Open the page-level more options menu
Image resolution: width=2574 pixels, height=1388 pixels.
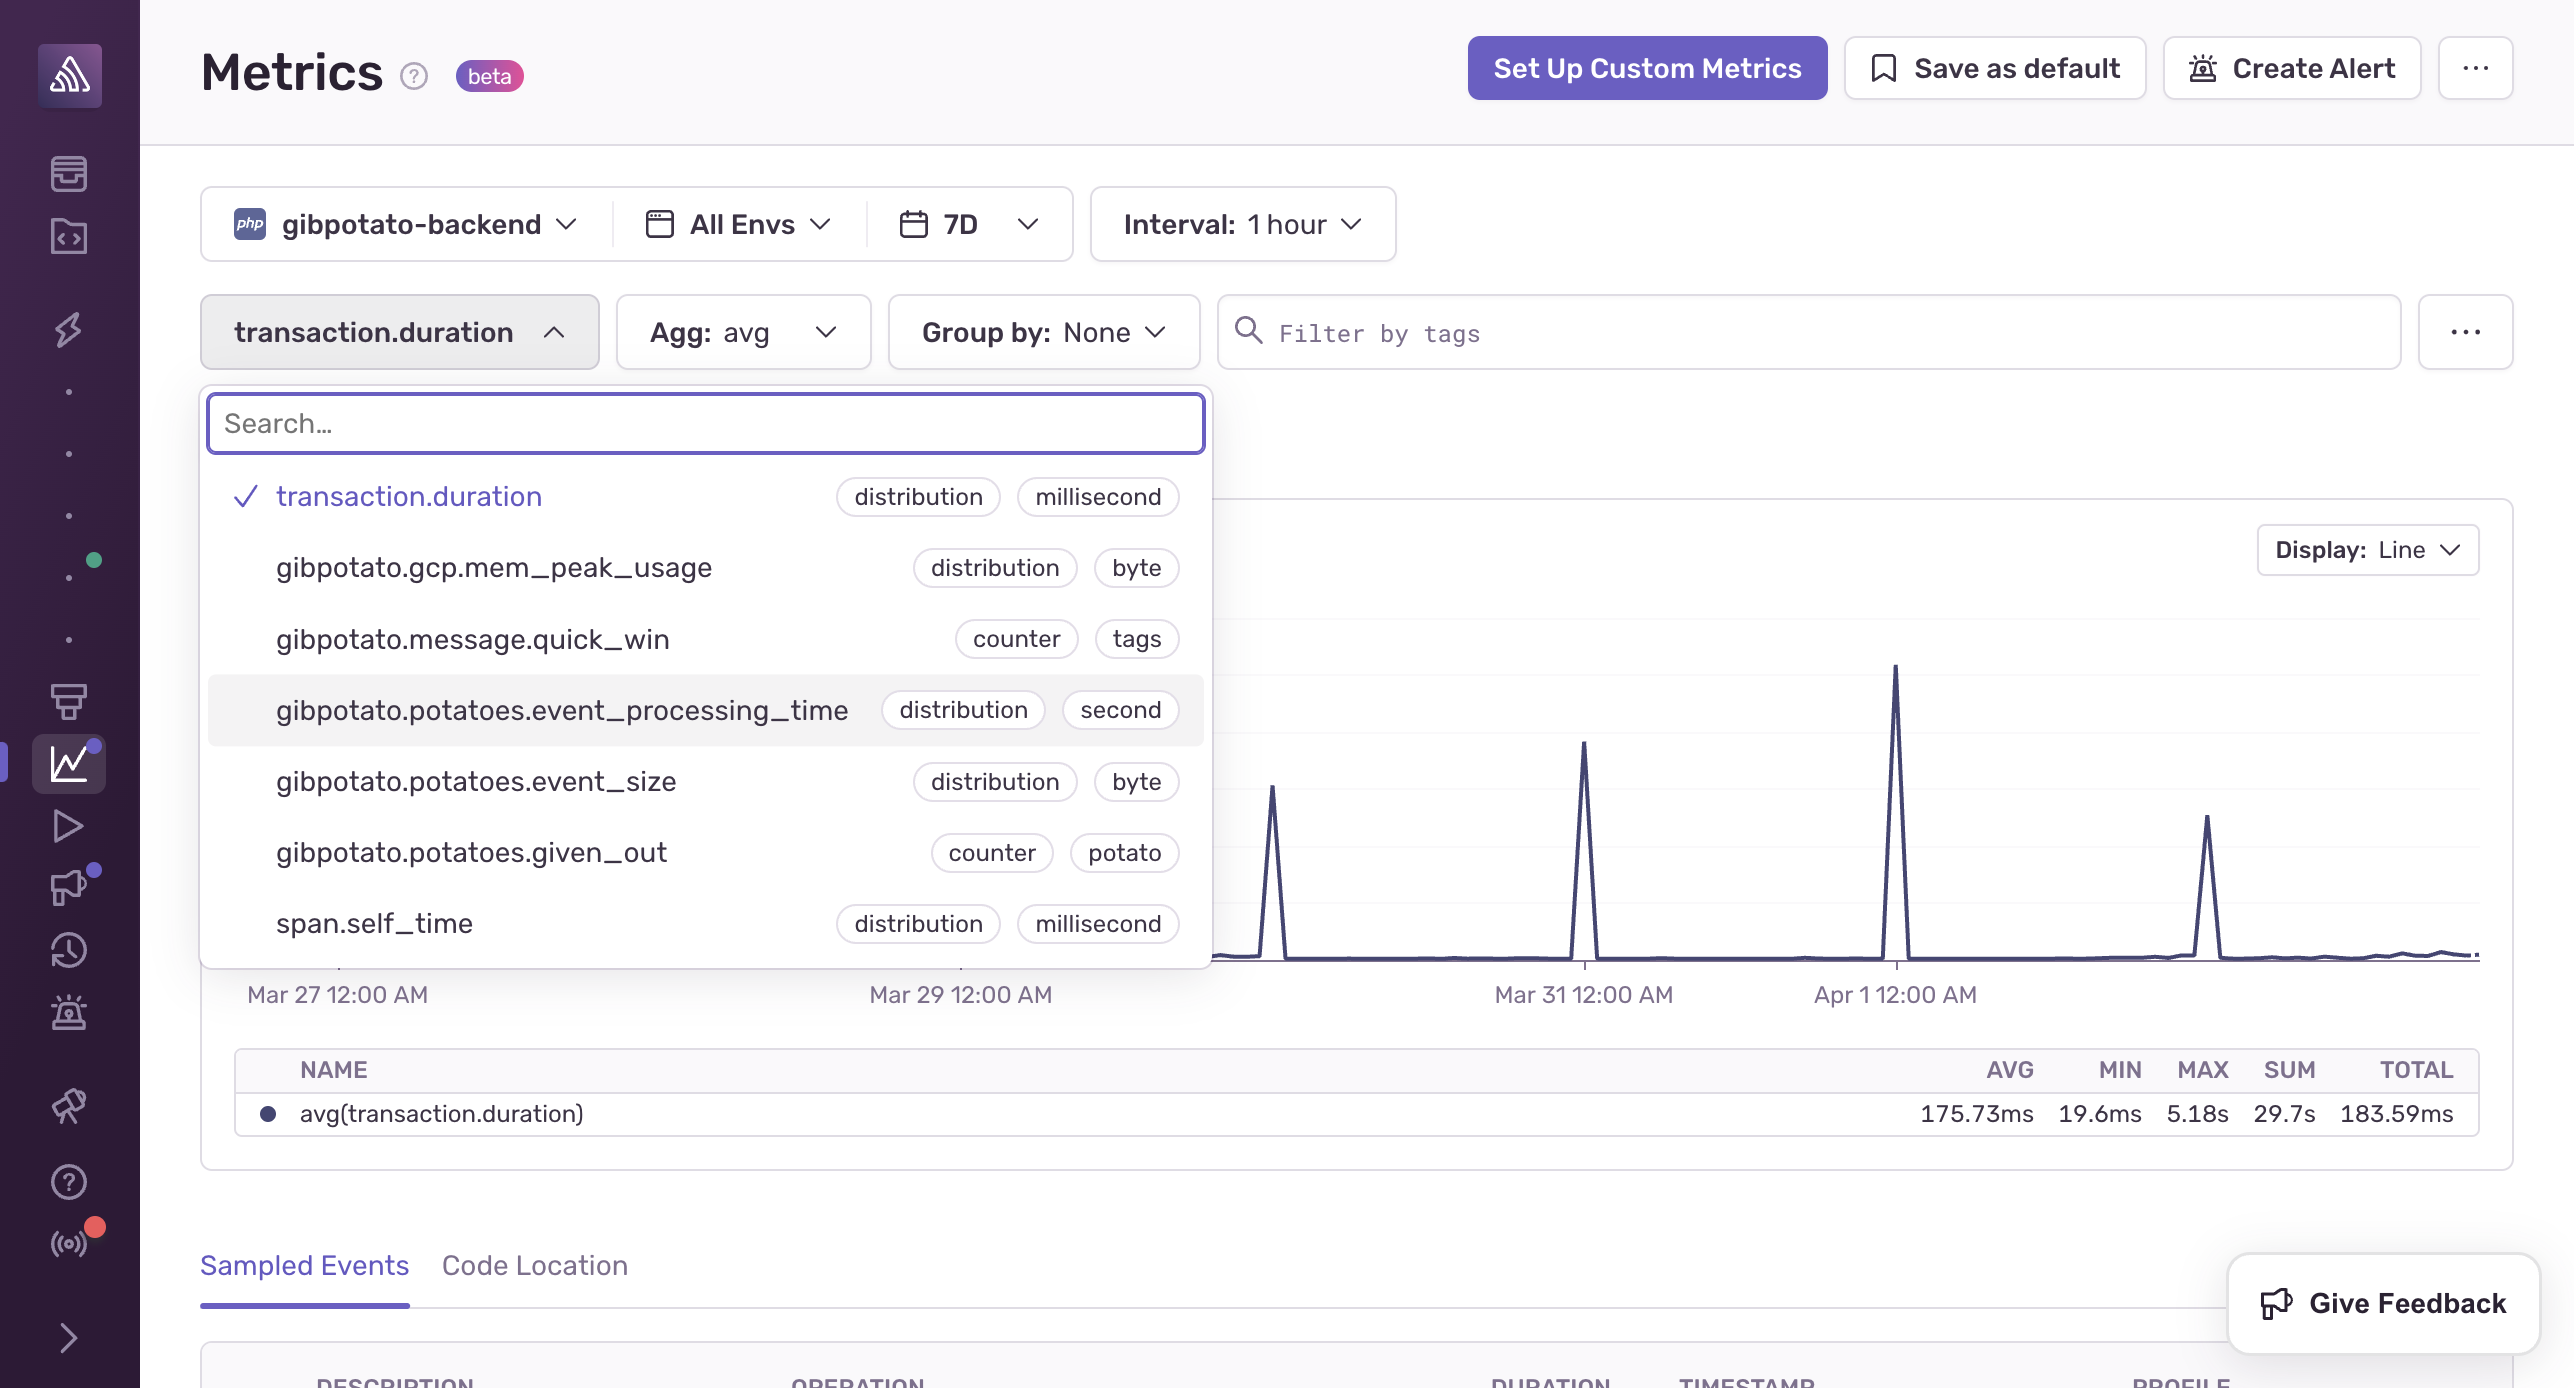coord(2476,68)
